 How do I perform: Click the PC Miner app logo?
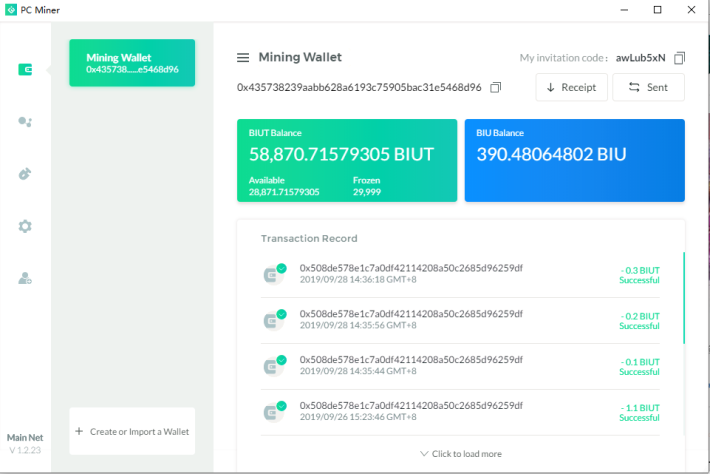point(10,10)
